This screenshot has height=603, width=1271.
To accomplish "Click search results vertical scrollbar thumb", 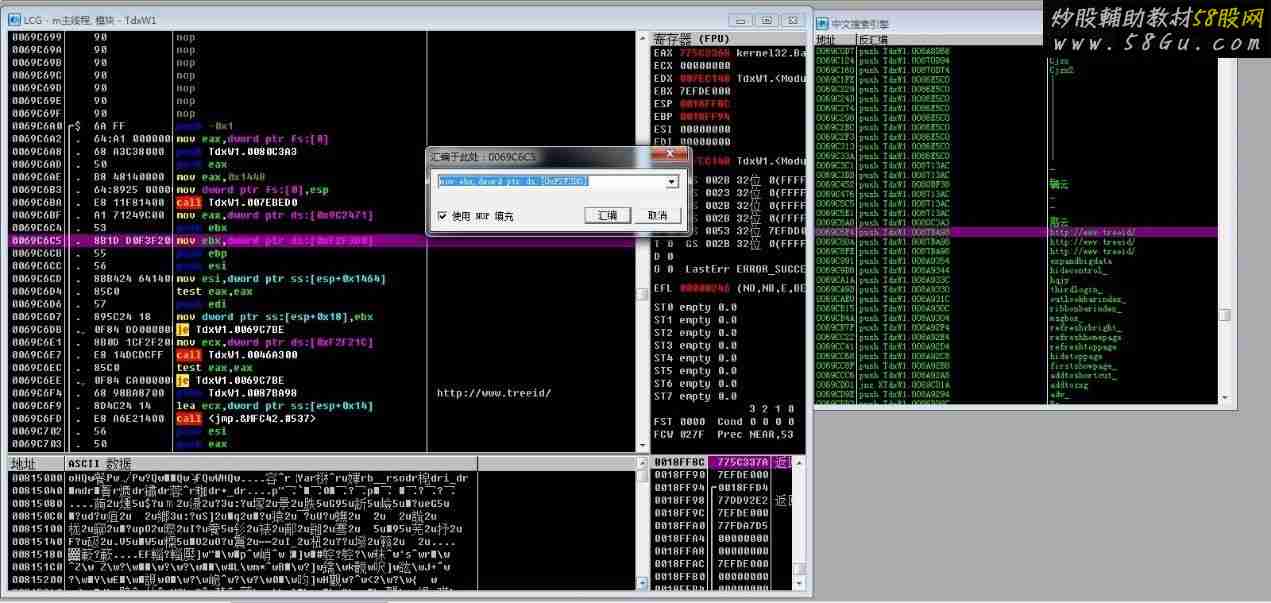I will tap(1225, 315).
